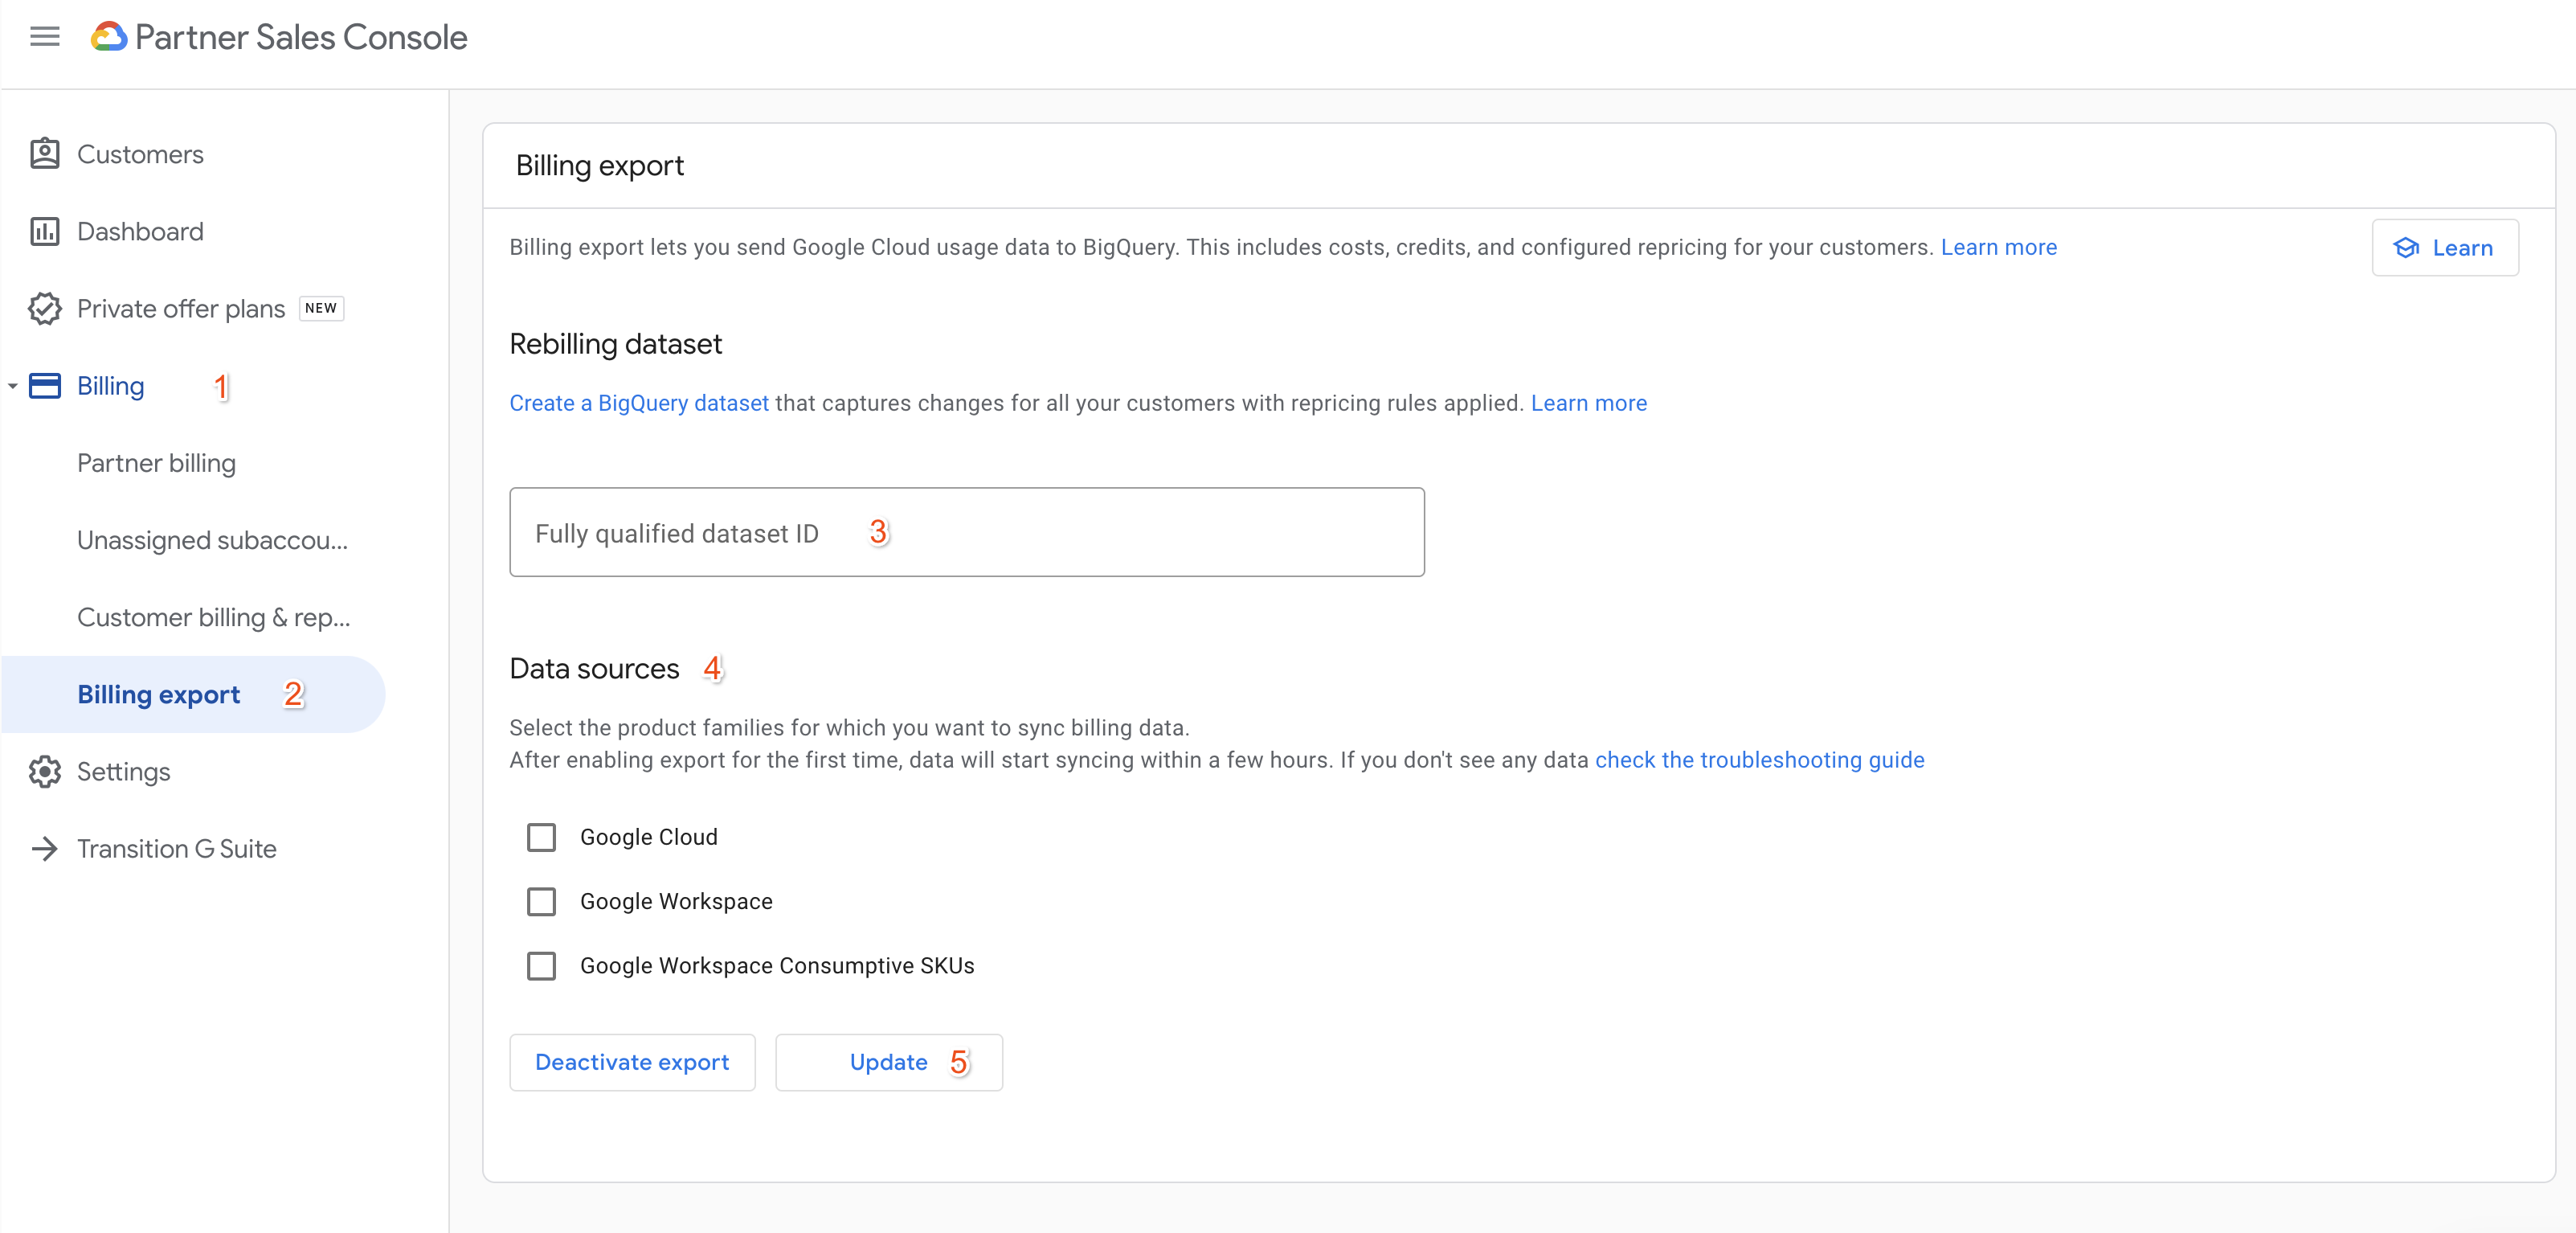Click the Customers navigation icon
2576x1233 pixels.
[46, 154]
